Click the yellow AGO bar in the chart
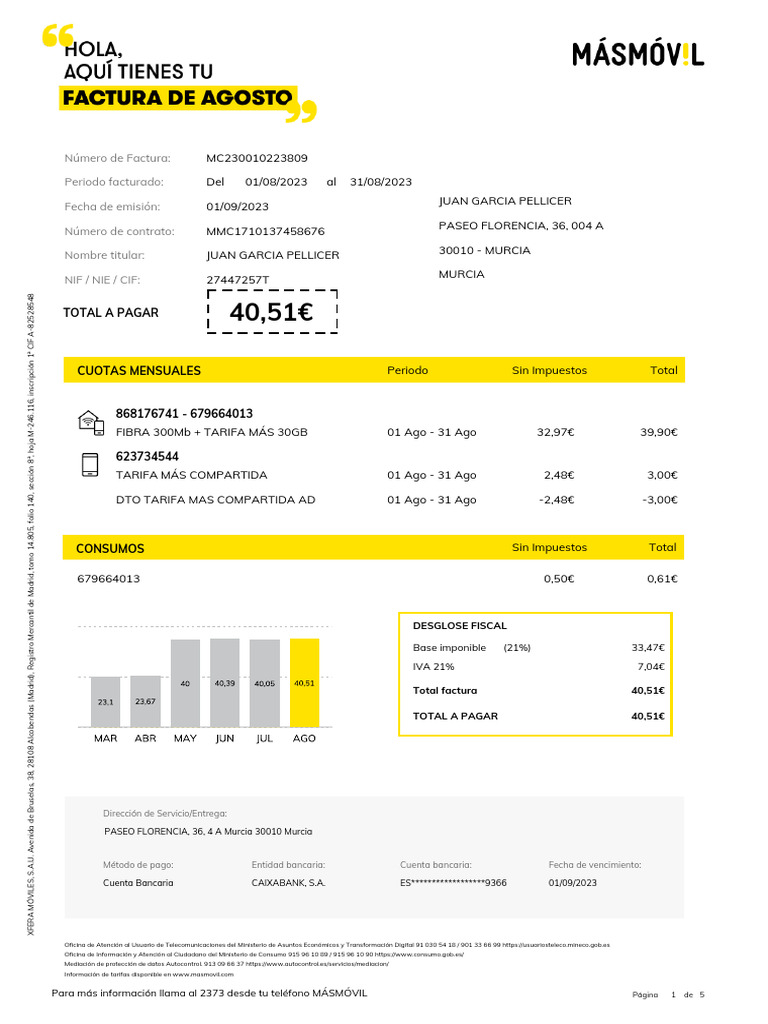 pyautogui.click(x=304, y=682)
